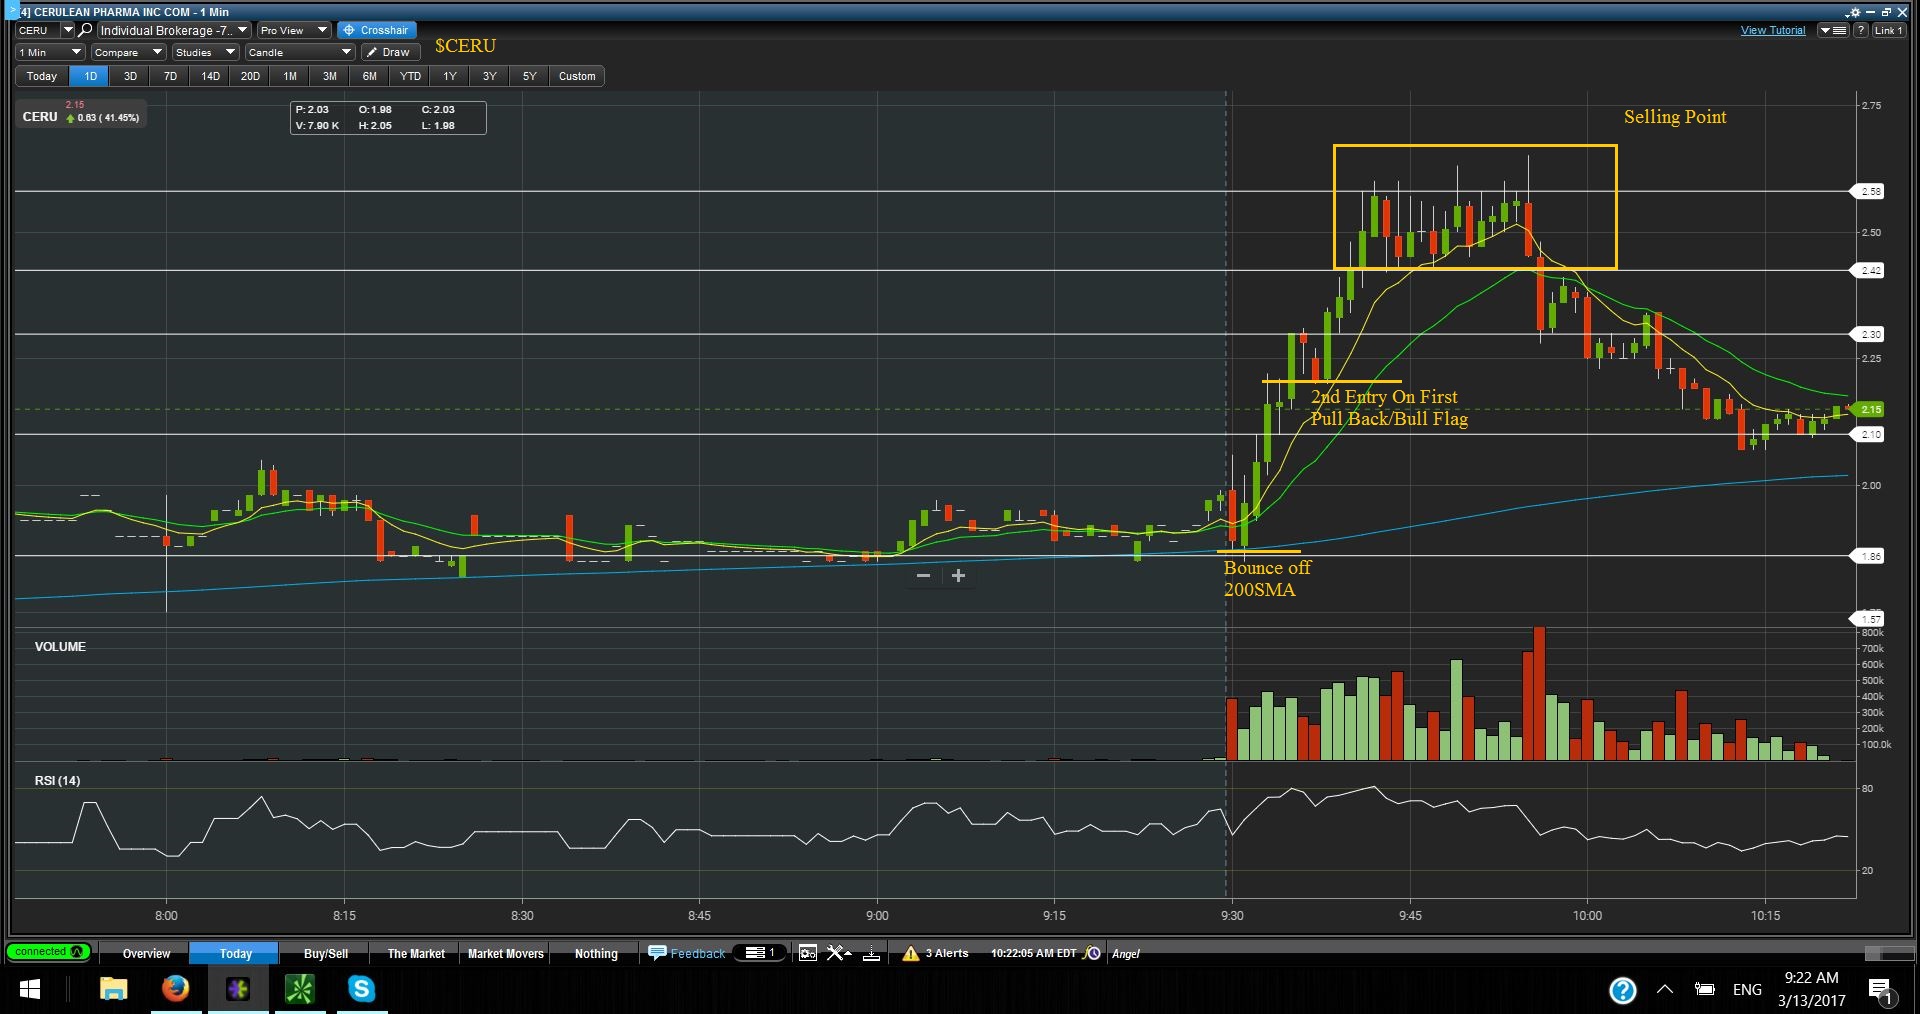Zoom out chart with minus icon
The height and width of the screenshot is (1014, 1920).
point(923,575)
